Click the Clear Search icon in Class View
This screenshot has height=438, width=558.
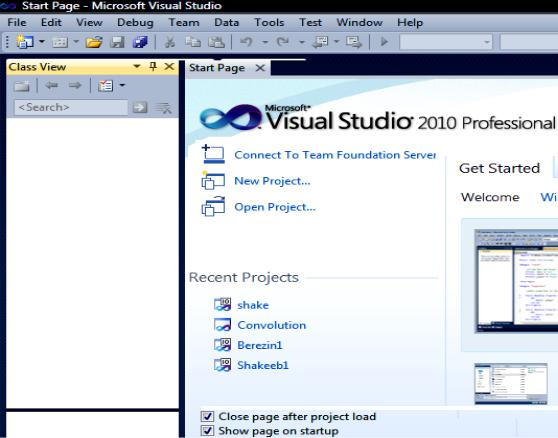[x=164, y=108]
